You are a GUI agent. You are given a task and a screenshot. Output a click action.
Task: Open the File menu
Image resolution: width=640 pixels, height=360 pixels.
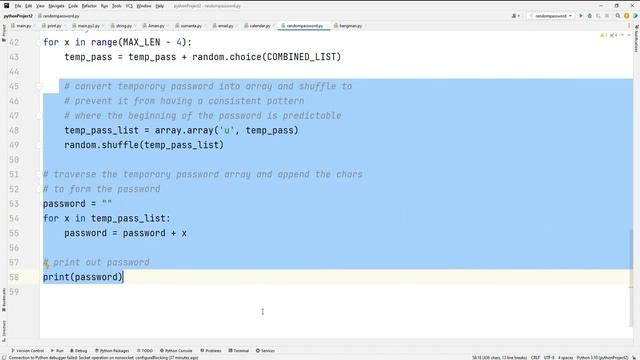(x=18, y=6)
